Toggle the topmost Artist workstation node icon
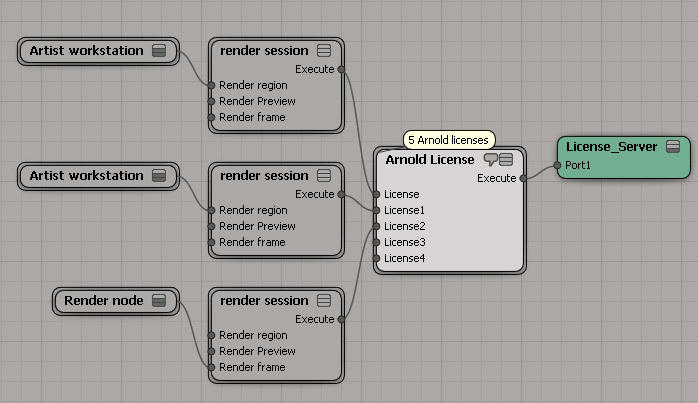Image resolution: width=698 pixels, height=403 pixels. pyautogui.click(x=159, y=51)
